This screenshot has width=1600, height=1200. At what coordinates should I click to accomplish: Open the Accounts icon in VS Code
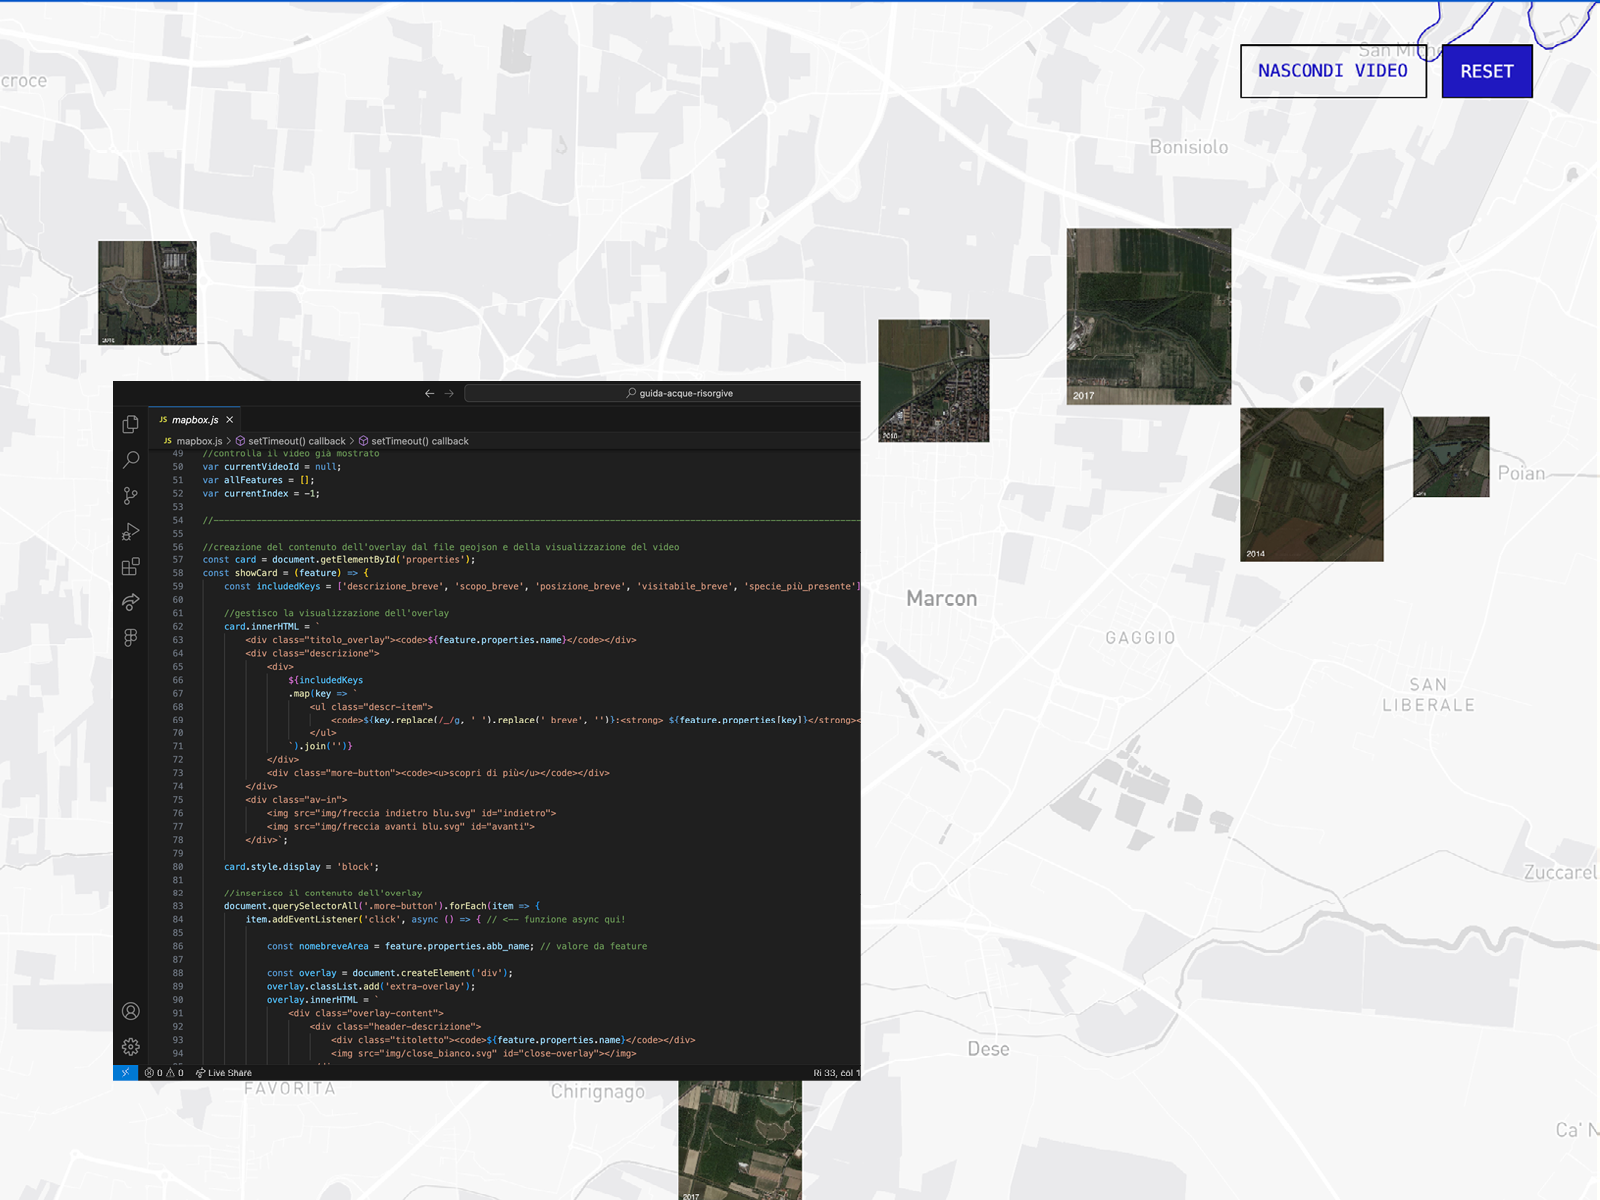(131, 1011)
